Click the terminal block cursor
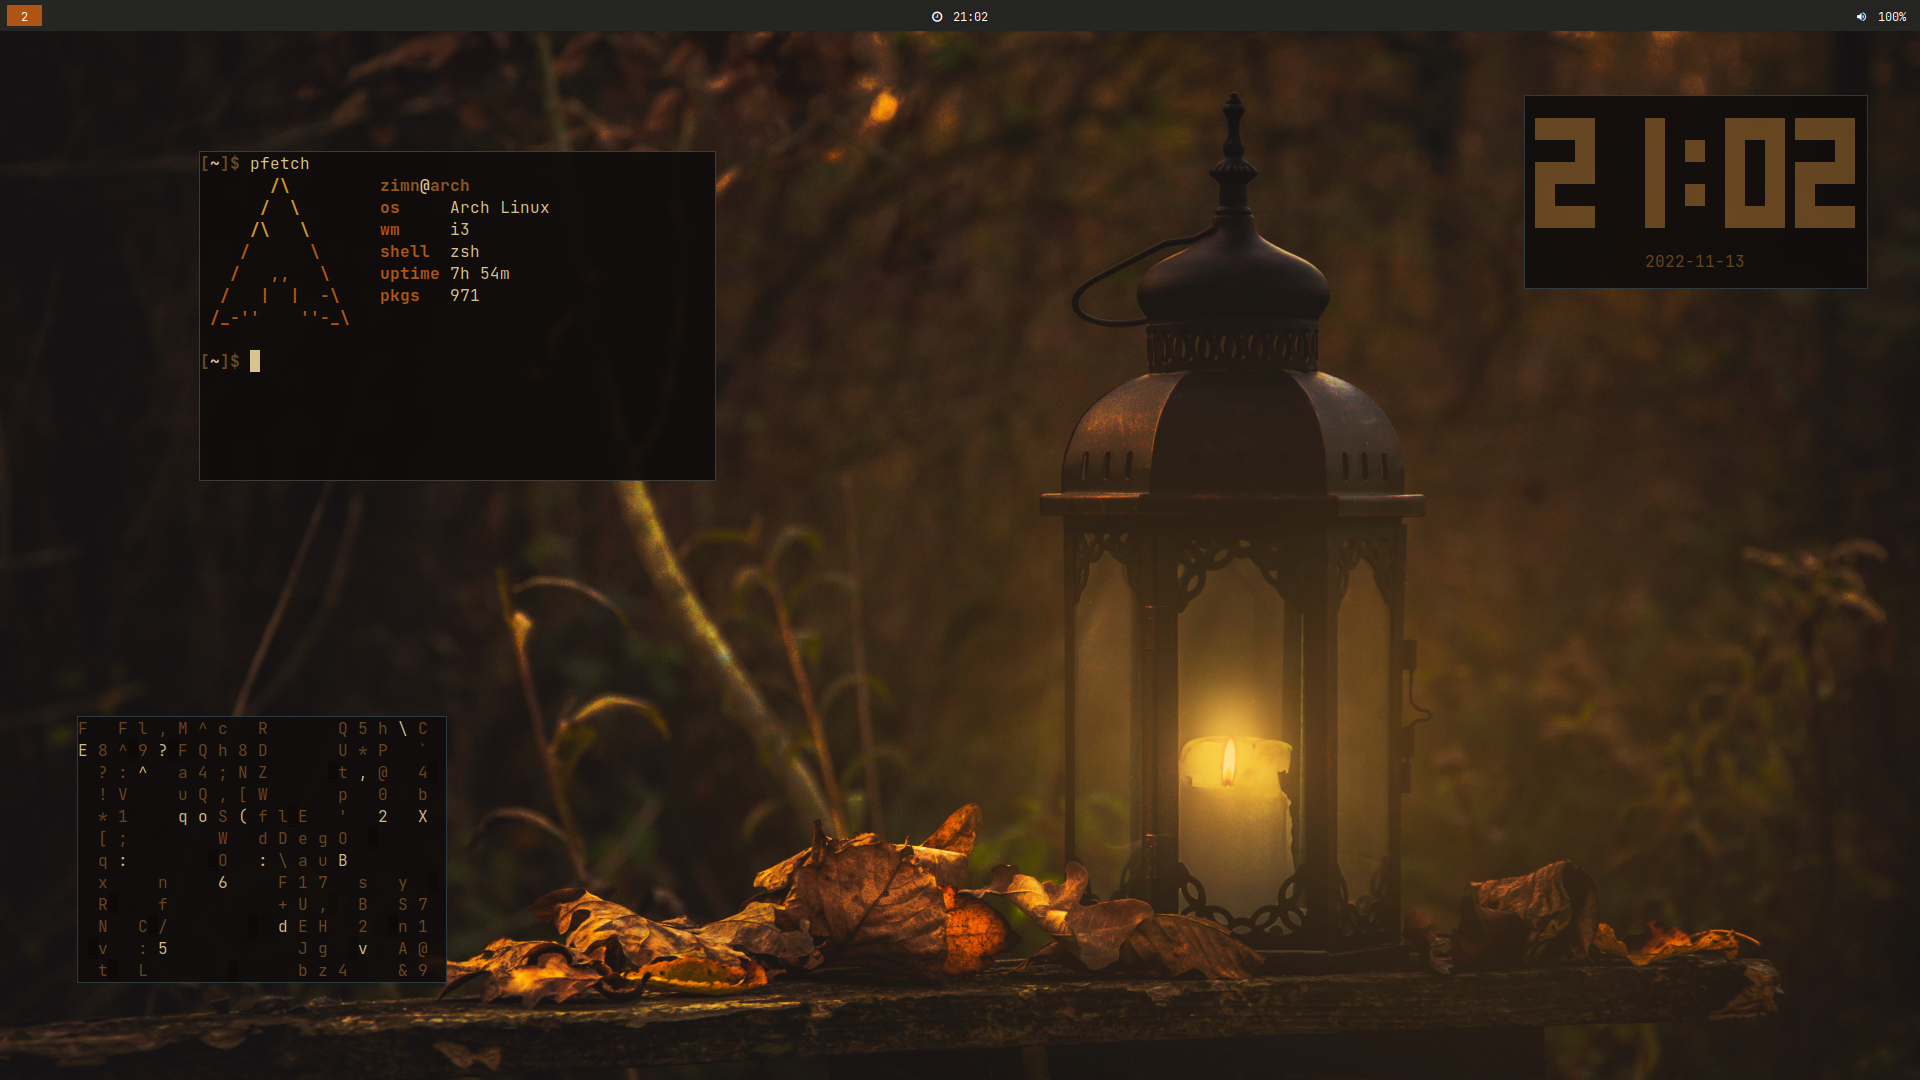 point(255,361)
